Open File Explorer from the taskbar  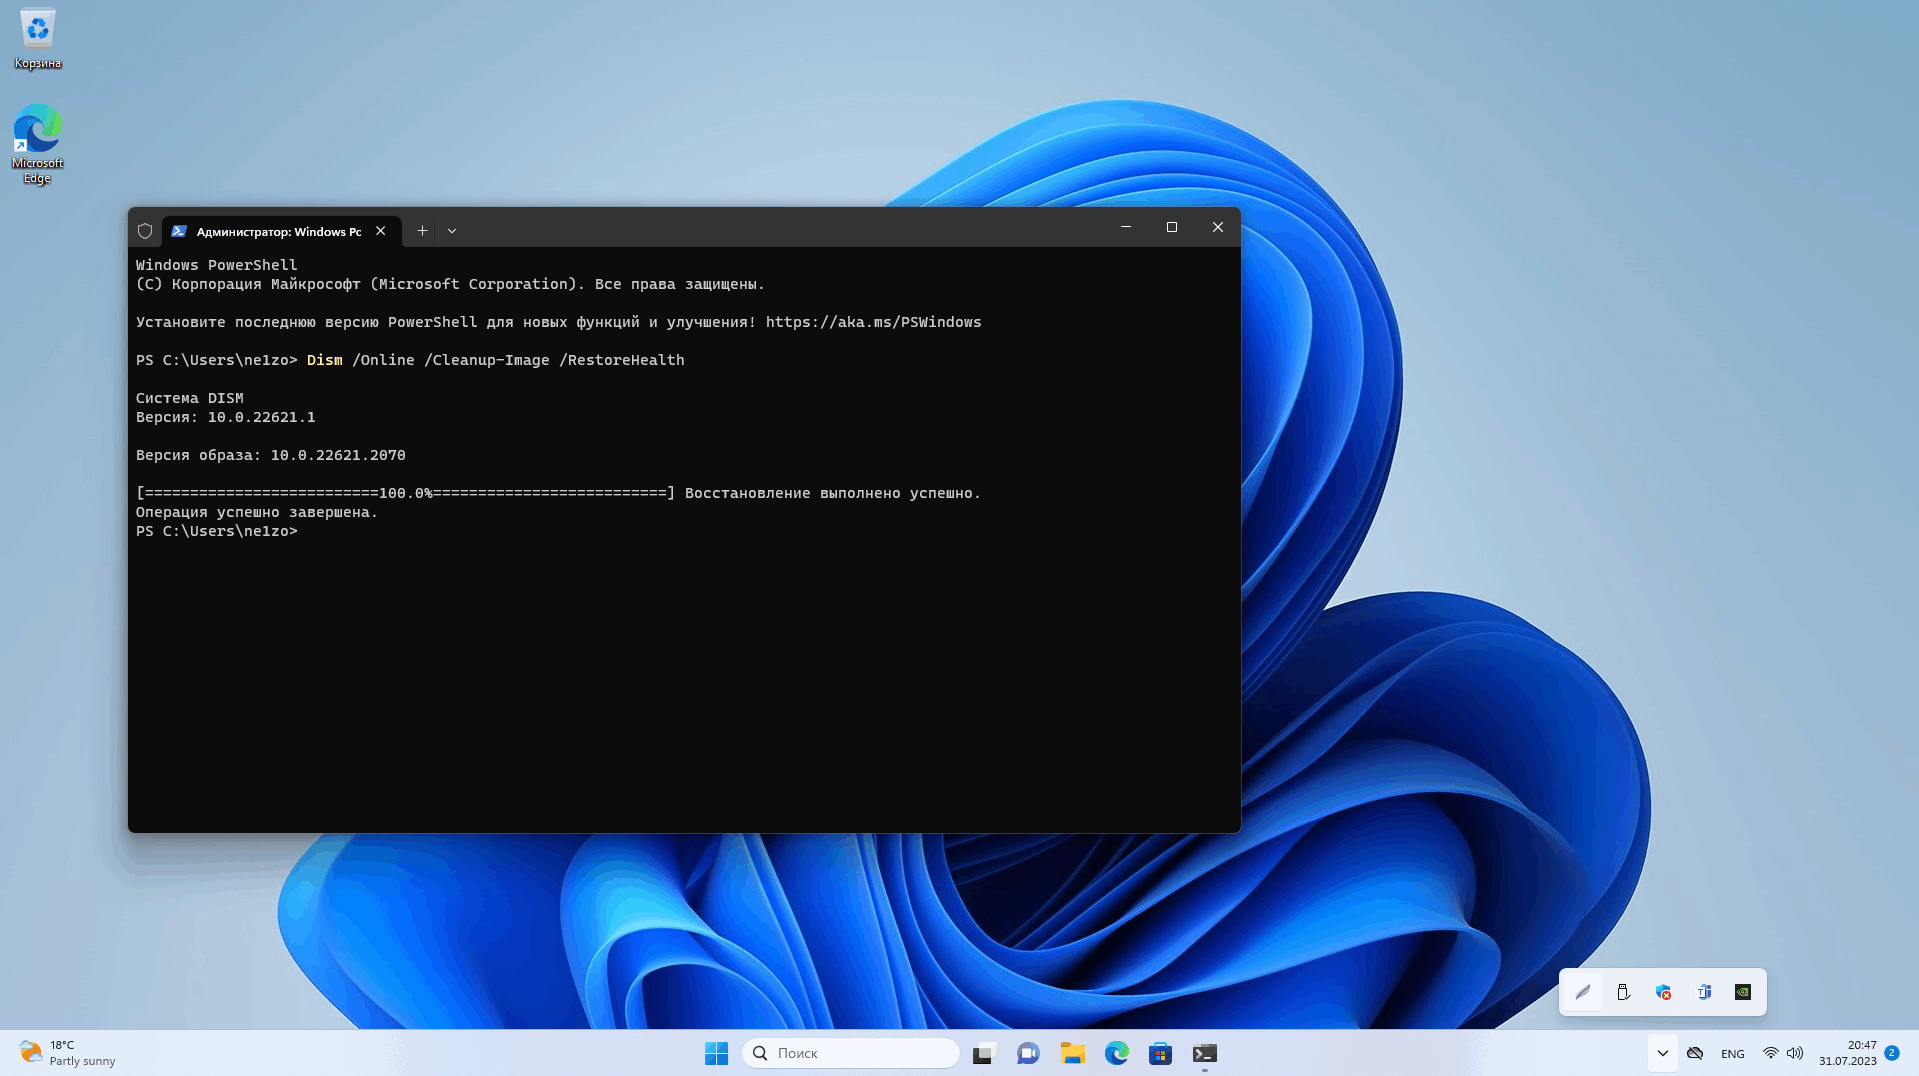click(x=1073, y=1053)
